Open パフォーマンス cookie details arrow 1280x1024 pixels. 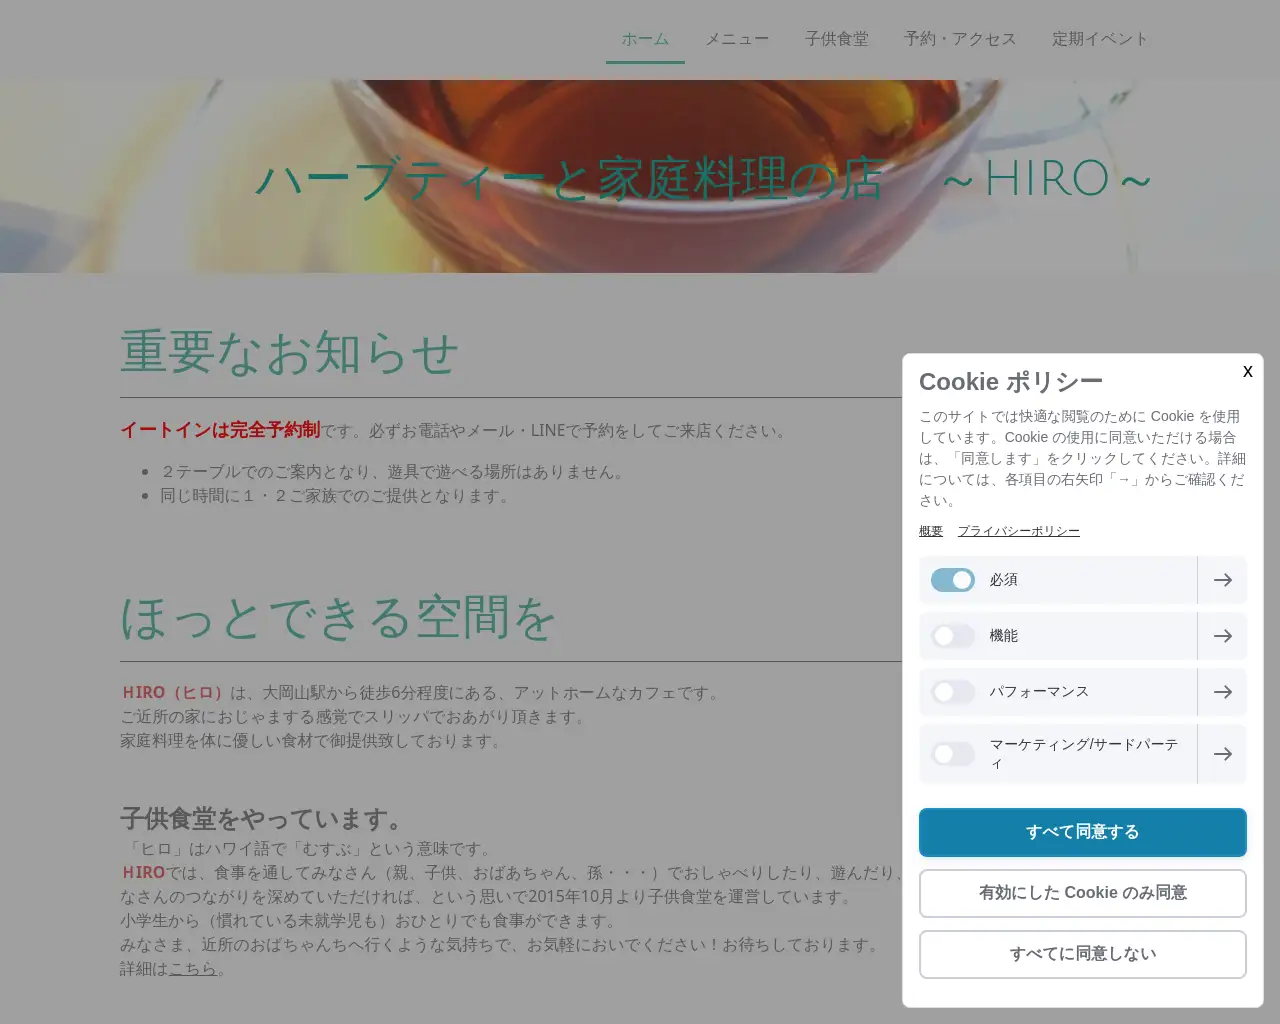pos(1222,692)
